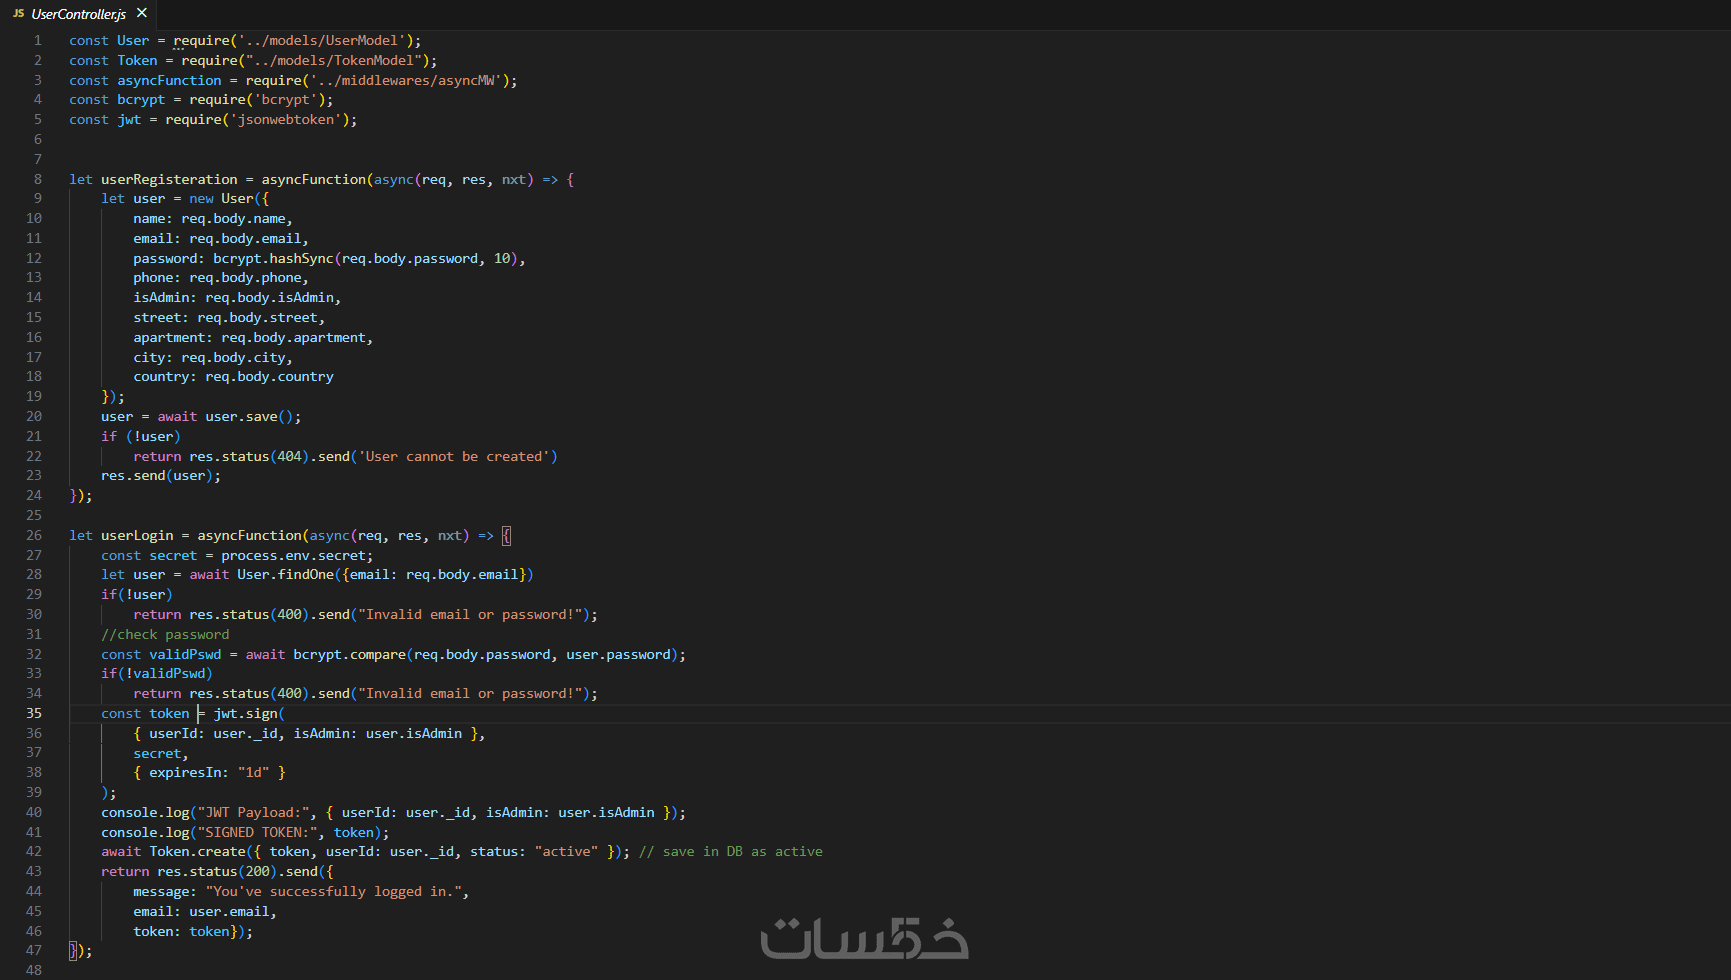
Task: Click "Invalid email or password!" on line 34
Action: coord(469,693)
